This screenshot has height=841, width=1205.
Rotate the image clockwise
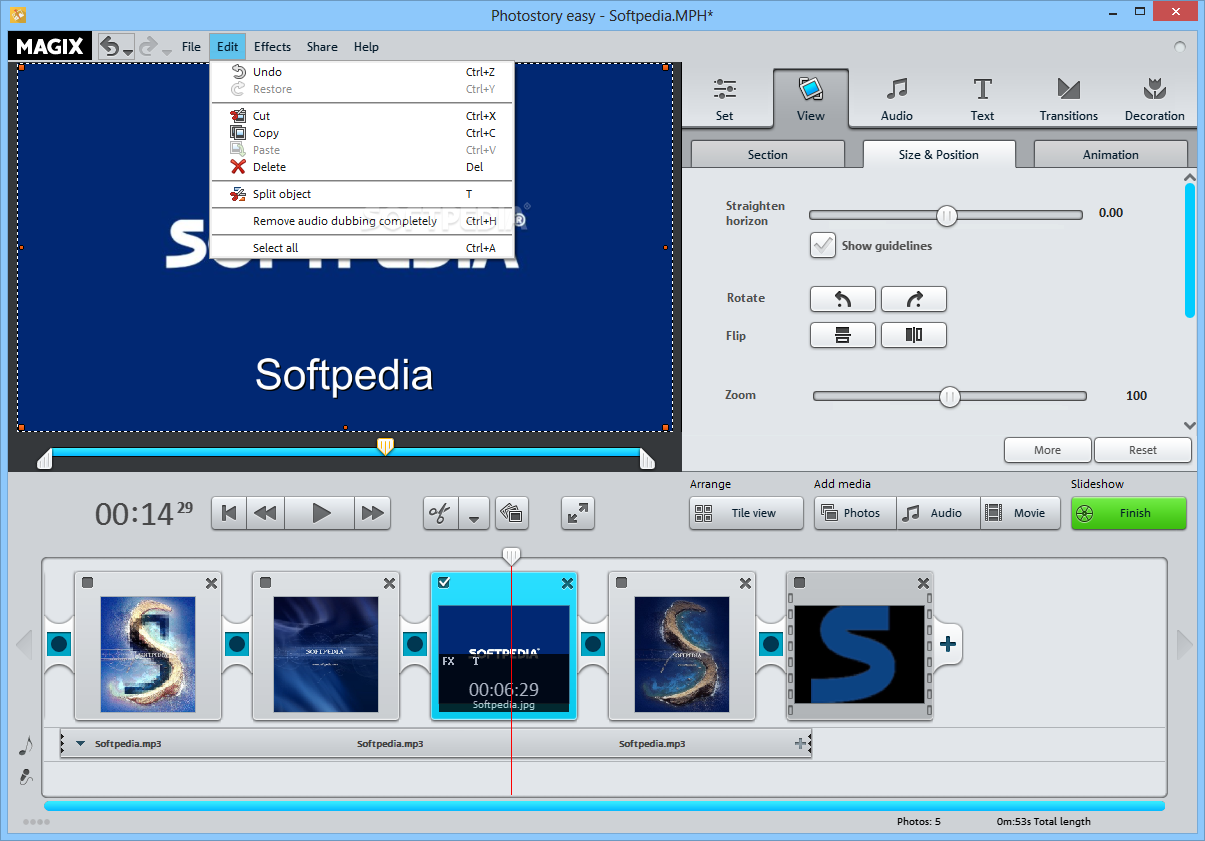913,299
